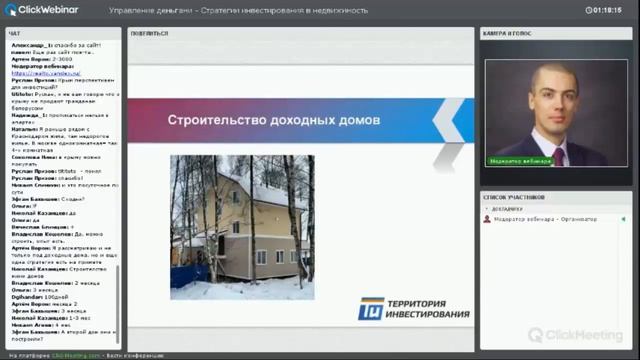640x360 pixels.
Task: Click 'Александр_1: спасибо за сайт' chat message
Action: click(x=56, y=45)
